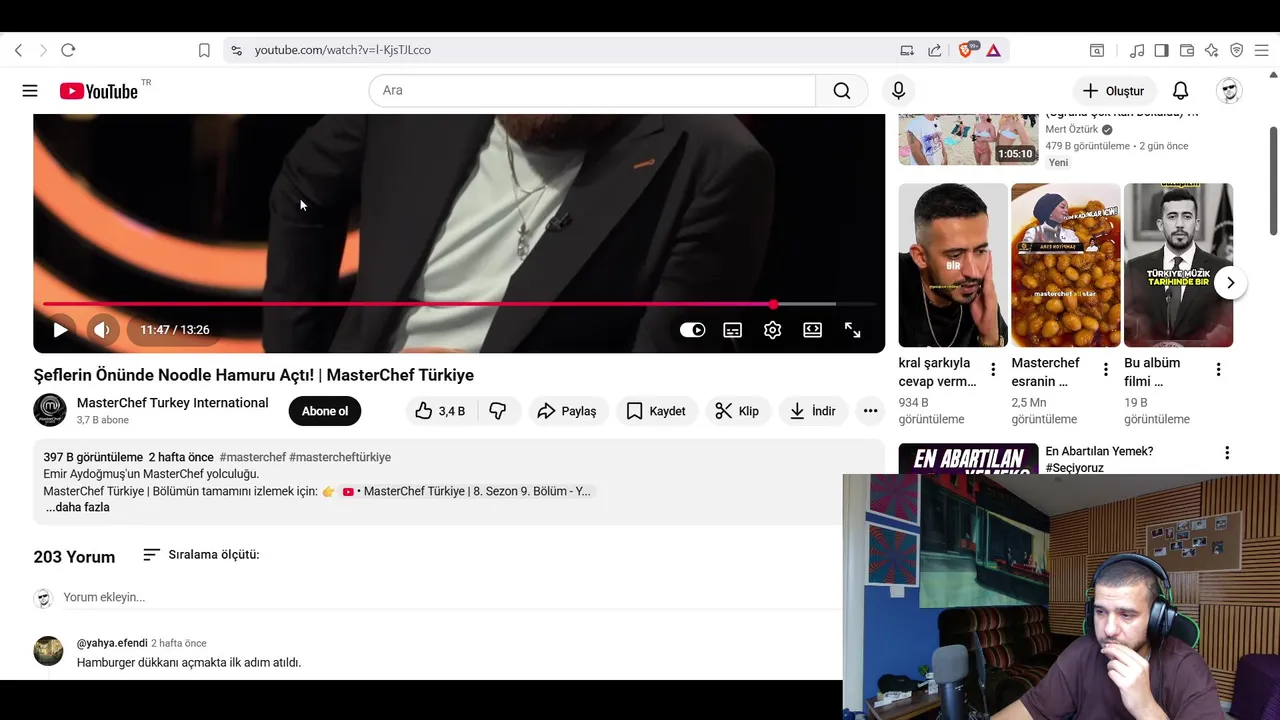1280x720 pixels.
Task: Open "Masterchef esranin" short thumbnail
Action: [1066, 265]
